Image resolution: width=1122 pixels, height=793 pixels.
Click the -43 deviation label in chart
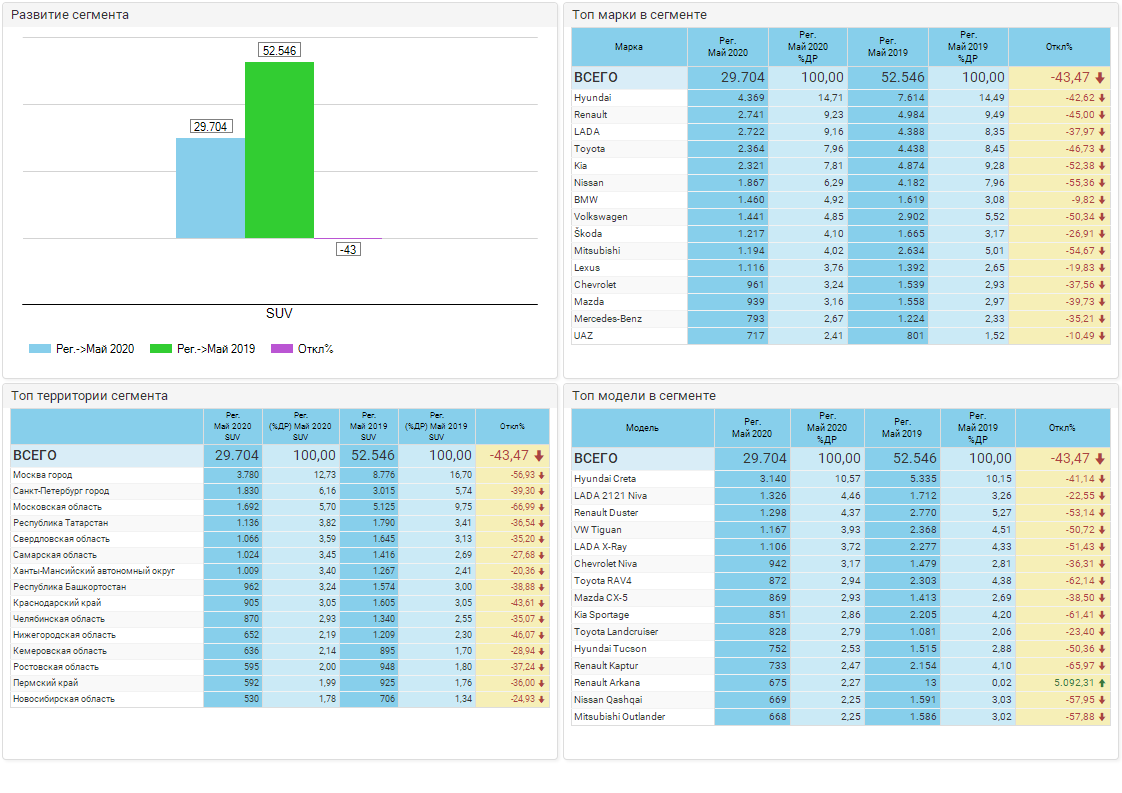click(x=348, y=249)
